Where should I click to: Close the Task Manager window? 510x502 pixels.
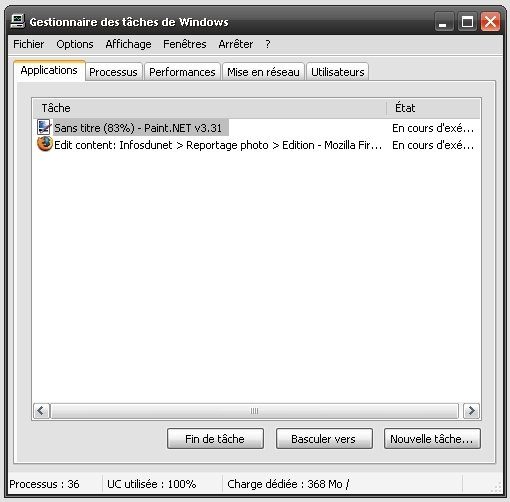pos(490,22)
